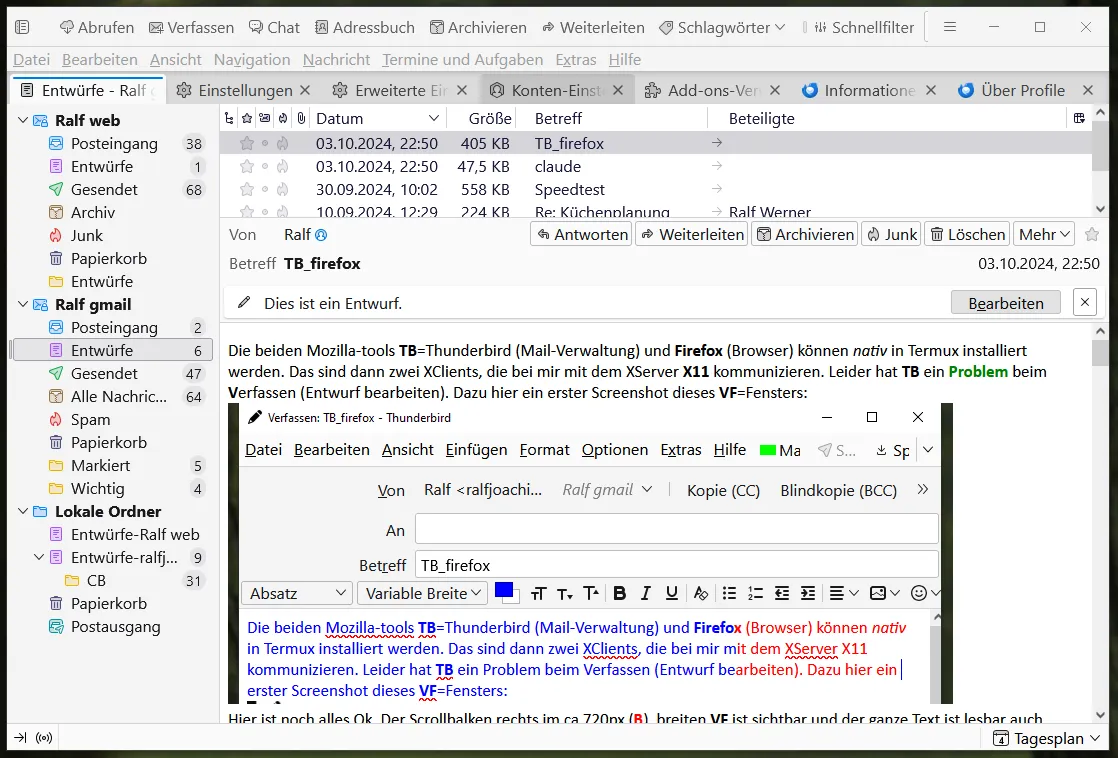Switch to the Add-ons-Verwaltung tab

(x=714, y=91)
